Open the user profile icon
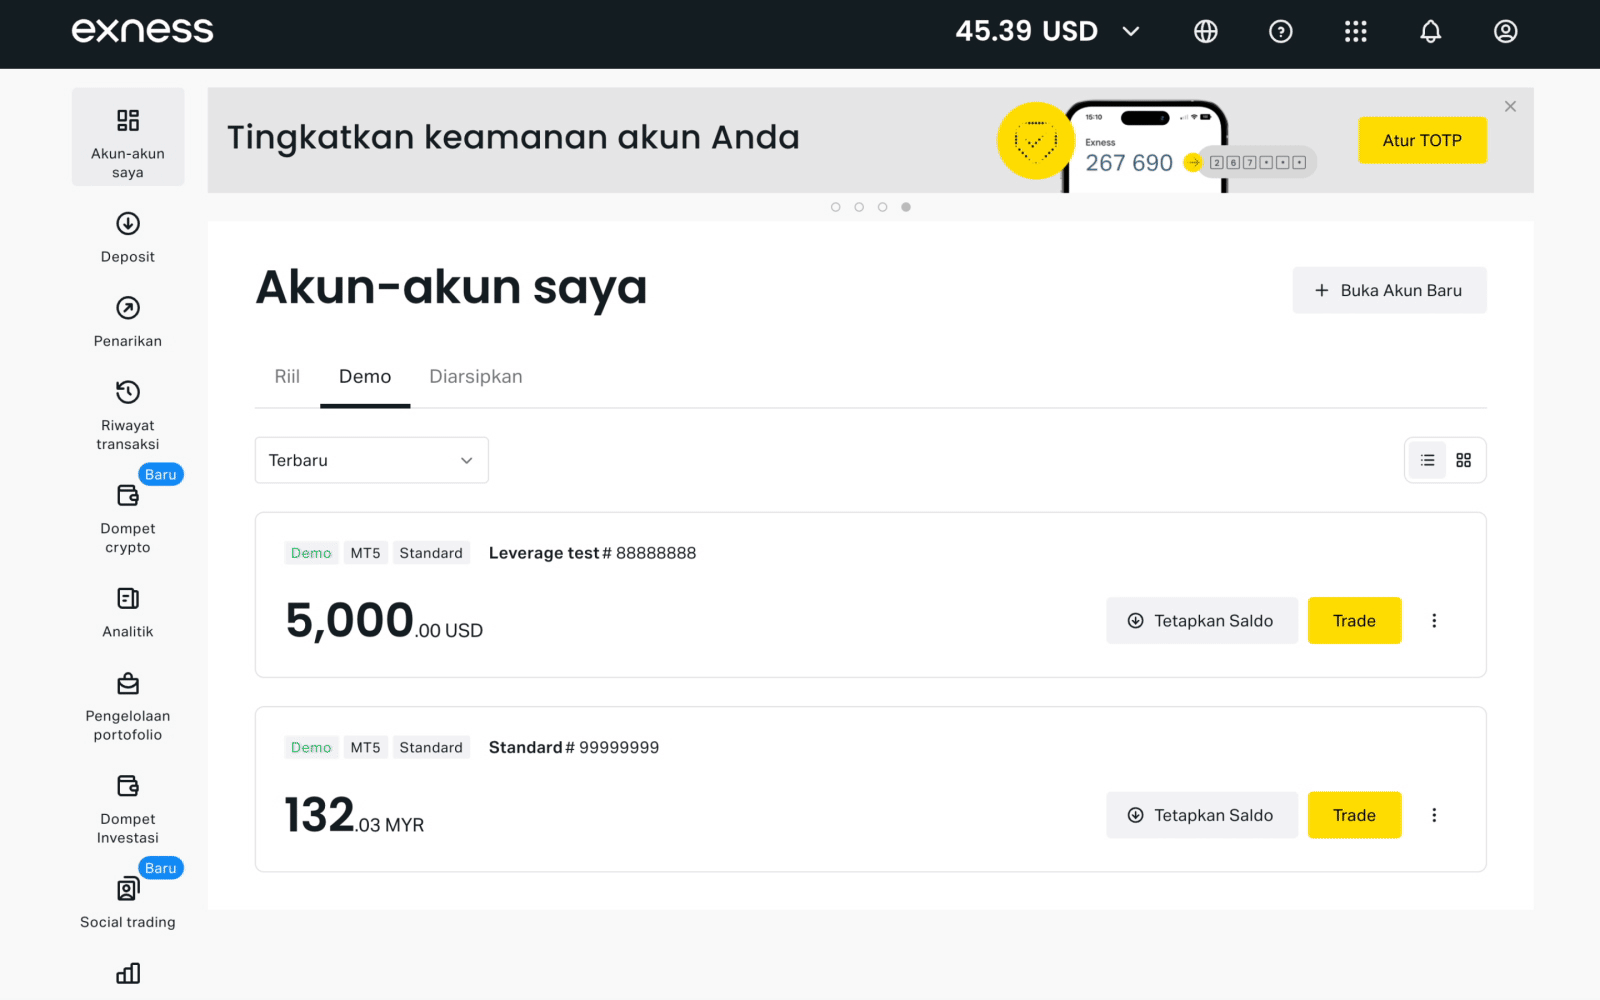Screen dimensions: 1600x1000 click(1505, 32)
